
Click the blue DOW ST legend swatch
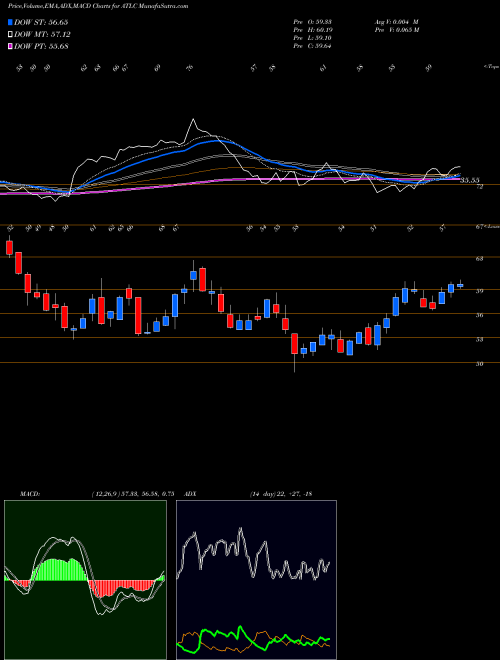(10, 22)
